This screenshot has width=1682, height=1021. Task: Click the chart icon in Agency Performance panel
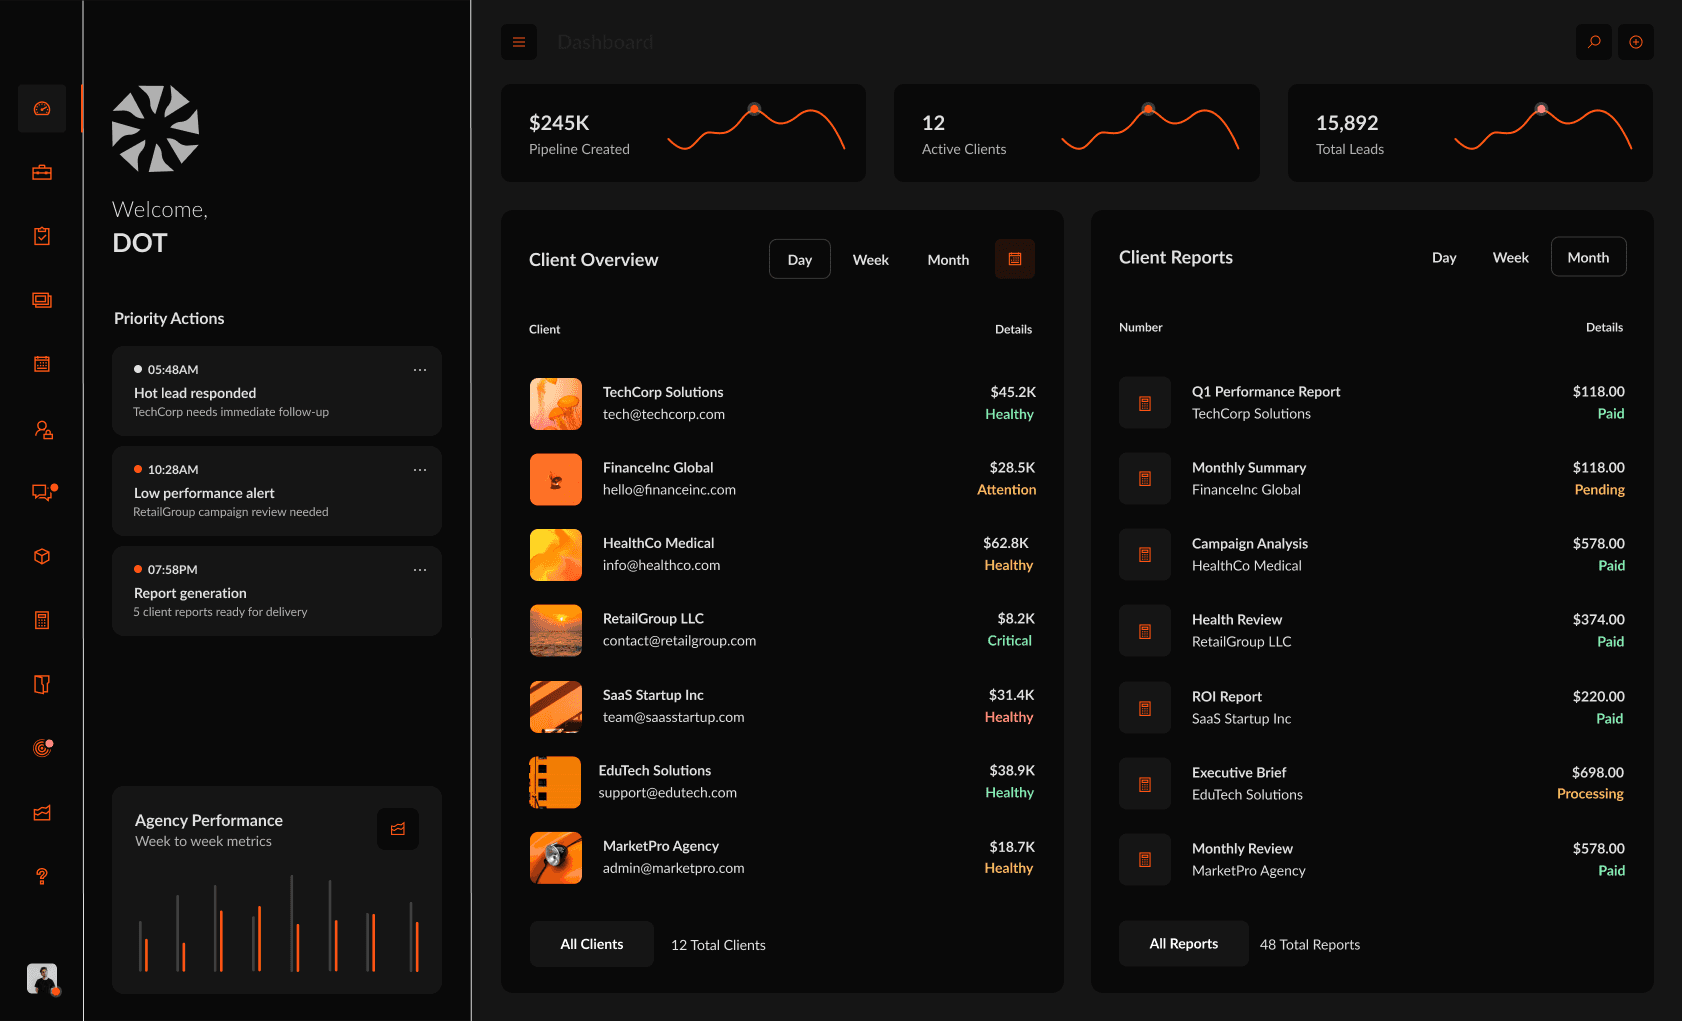(x=398, y=829)
